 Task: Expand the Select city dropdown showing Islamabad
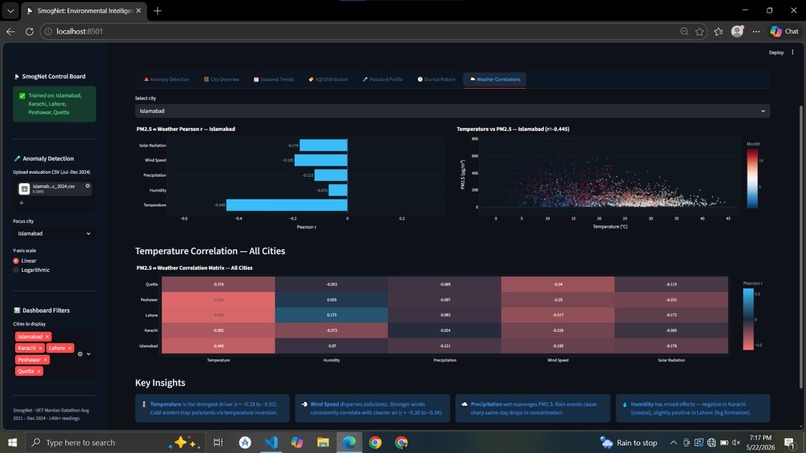point(452,111)
